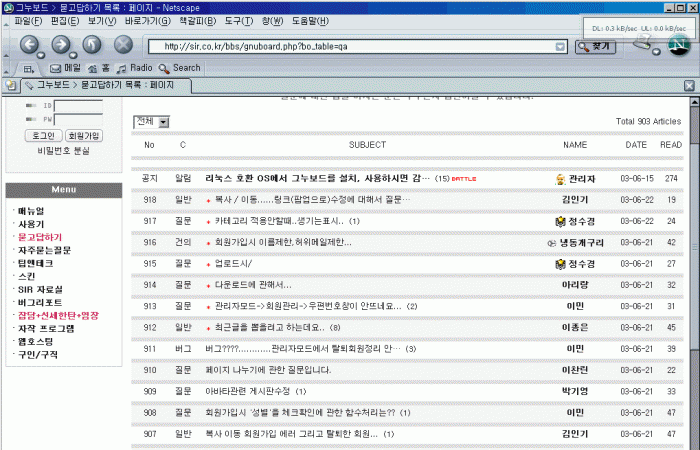Click the 로그인 login button
Viewport: 700px width, 450px height.
(43, 136)
